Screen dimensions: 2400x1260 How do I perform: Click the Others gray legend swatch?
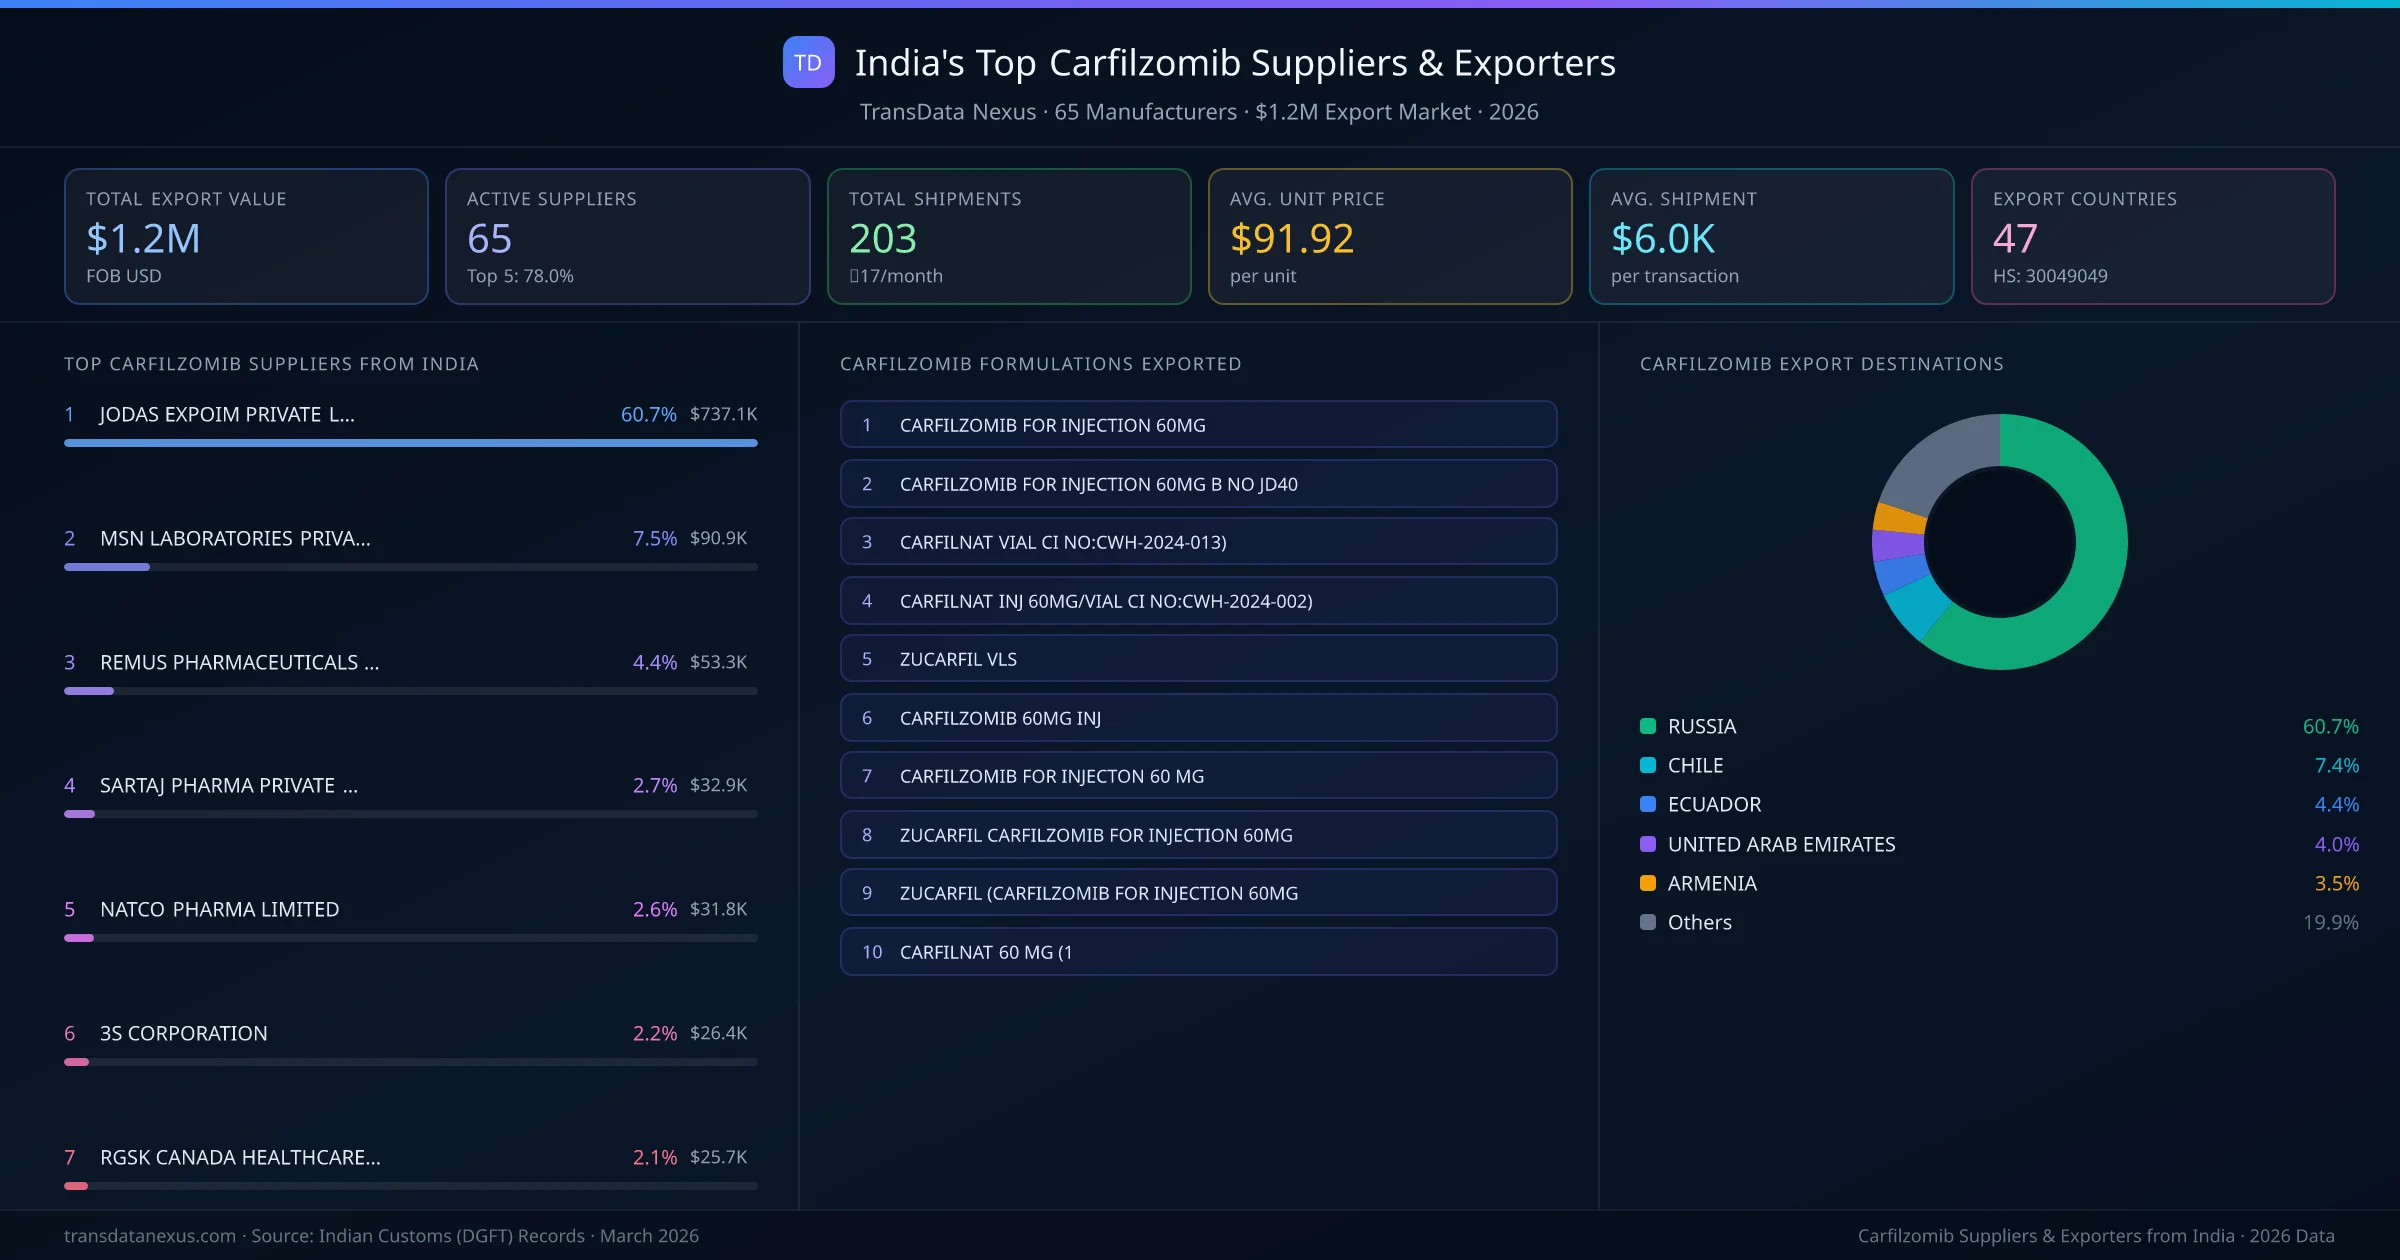coord(1648,922)
